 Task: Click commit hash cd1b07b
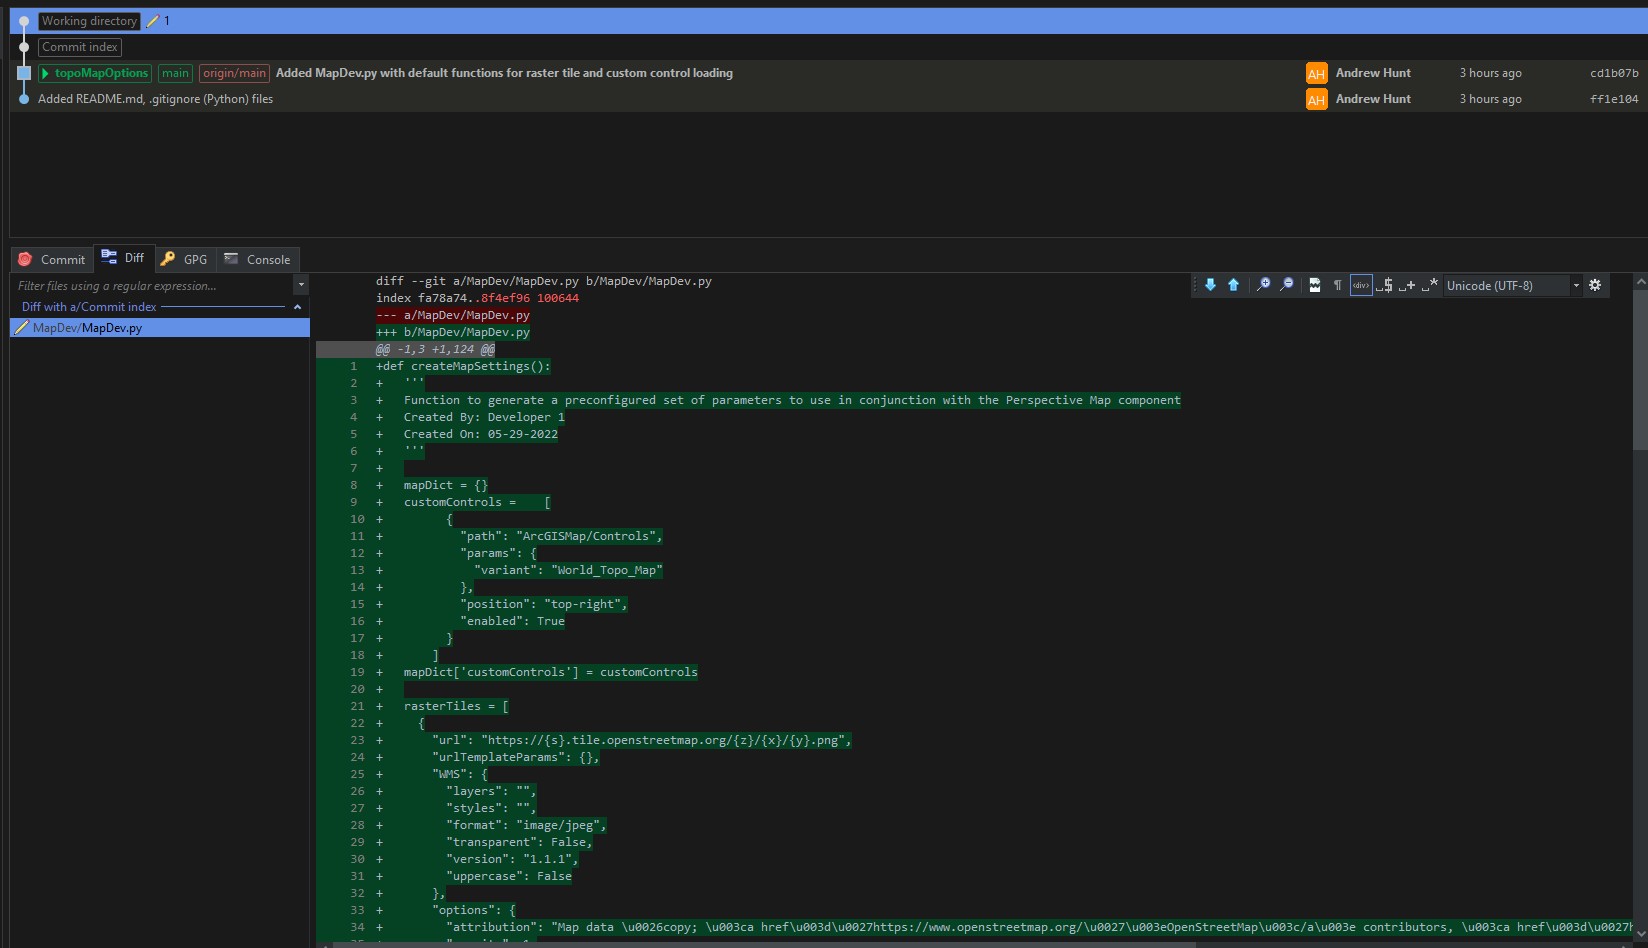pyautogui.click(x=1614, y=73)
